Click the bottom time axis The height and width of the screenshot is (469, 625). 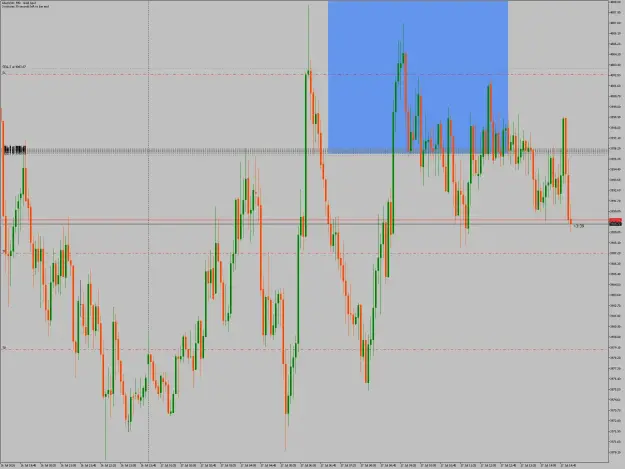(305, 465)
